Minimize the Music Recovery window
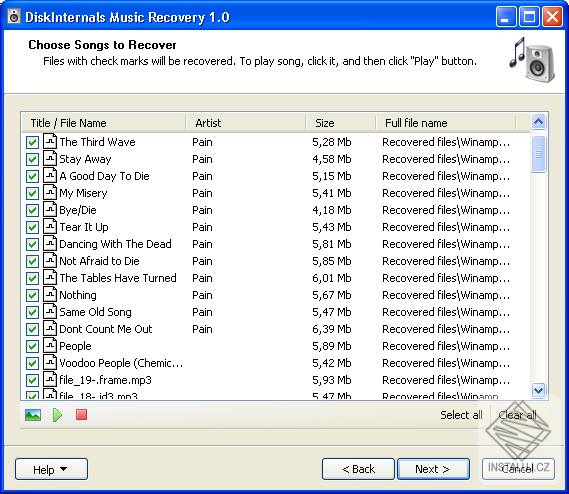Screen dimensions: 569x494 tap(506, 17)
